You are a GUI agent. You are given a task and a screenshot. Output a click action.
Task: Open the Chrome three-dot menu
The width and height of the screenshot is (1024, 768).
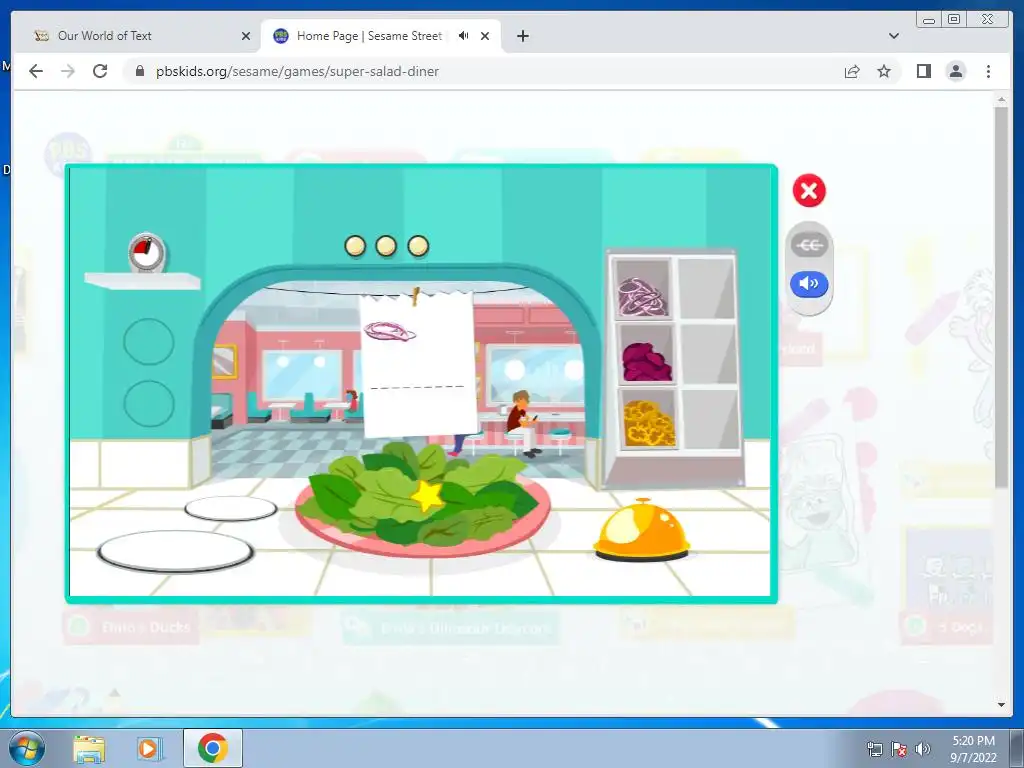988,71
